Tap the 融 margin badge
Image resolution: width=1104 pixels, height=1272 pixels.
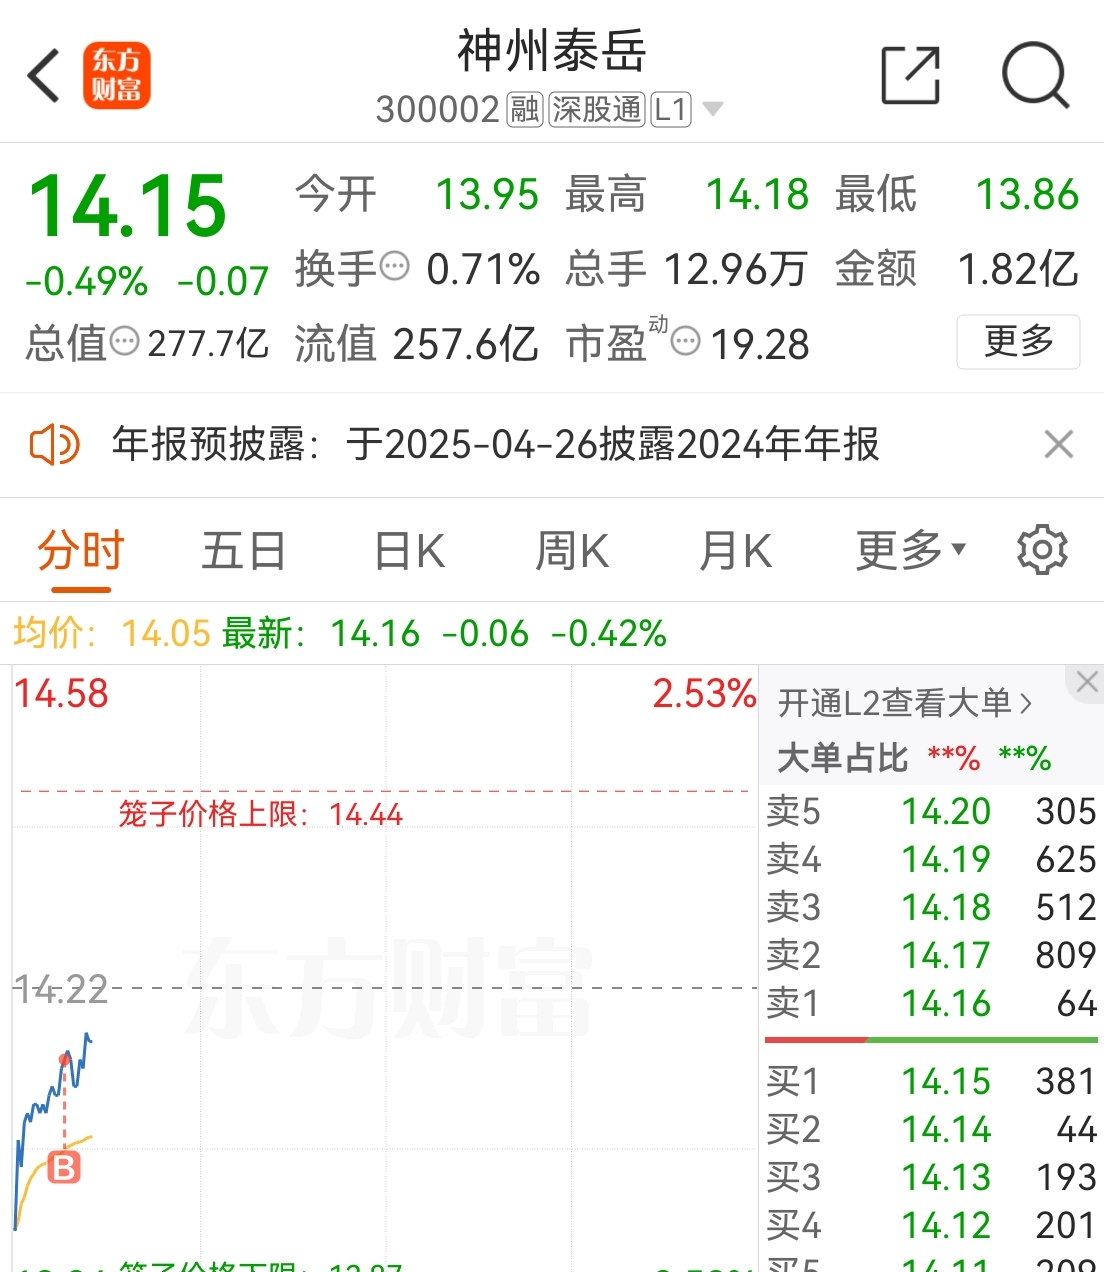coord(525,109)
